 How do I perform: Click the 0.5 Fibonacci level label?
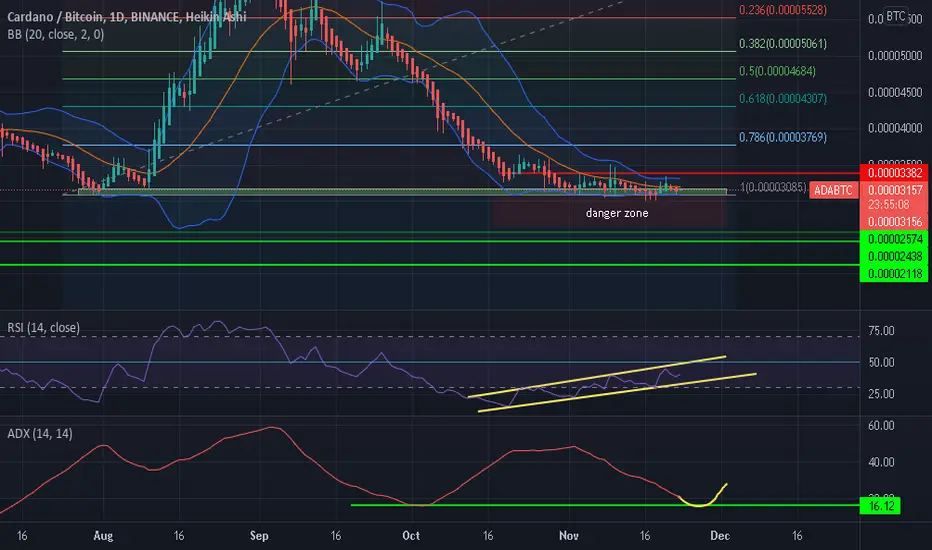coord(777,71)
